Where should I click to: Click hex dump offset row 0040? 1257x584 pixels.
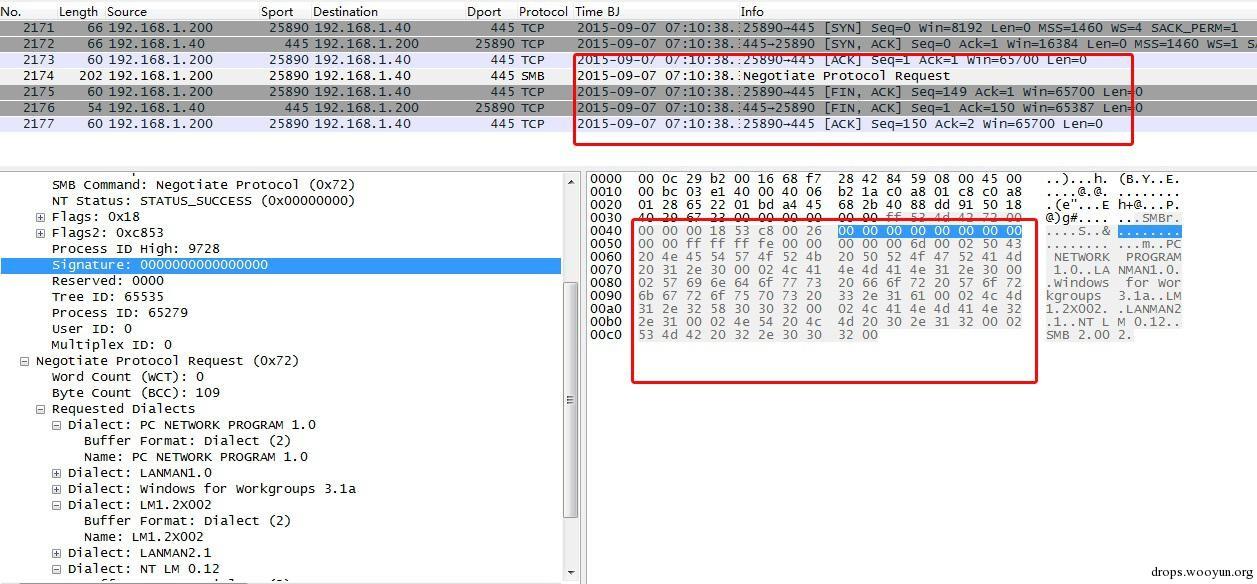[x=606, y=231]
